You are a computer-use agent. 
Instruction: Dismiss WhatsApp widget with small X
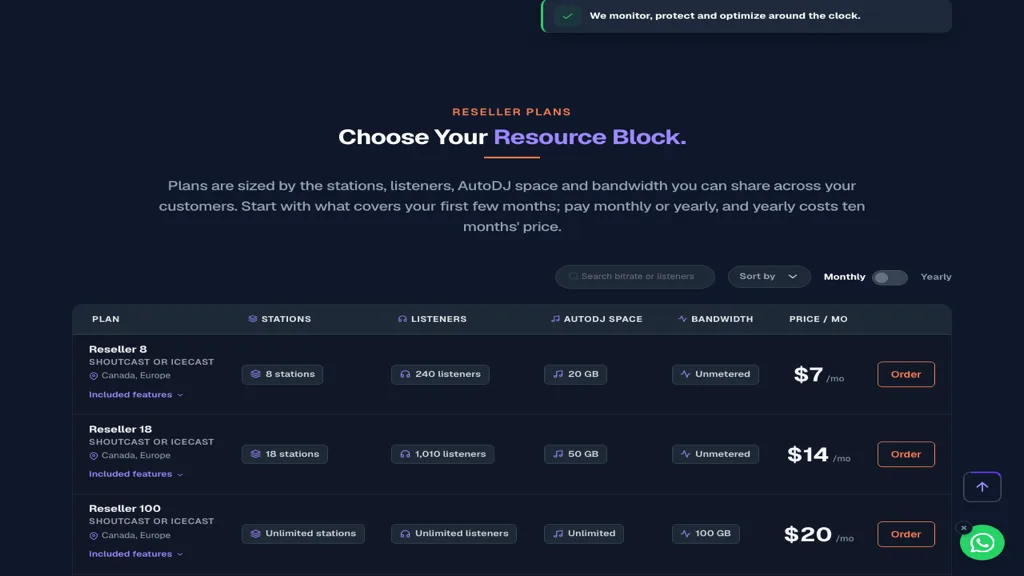pyautogui.click(x=963, y=528)
